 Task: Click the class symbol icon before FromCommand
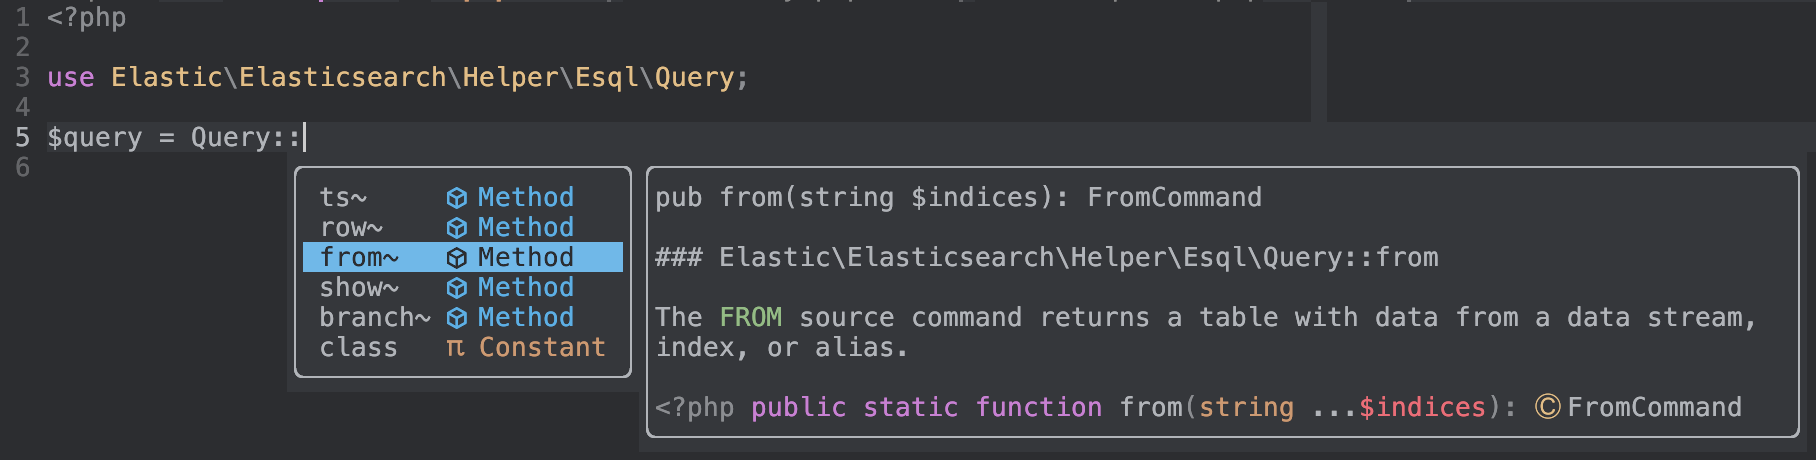(1547, 407)
